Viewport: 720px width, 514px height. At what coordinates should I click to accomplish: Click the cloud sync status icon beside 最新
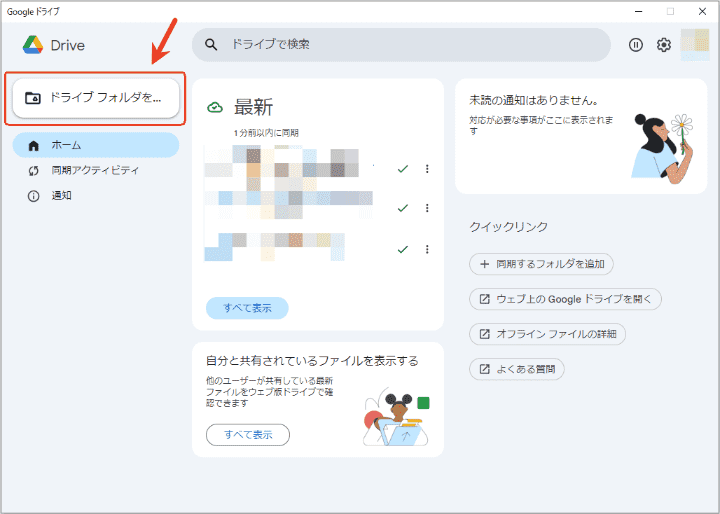[215, 108]
